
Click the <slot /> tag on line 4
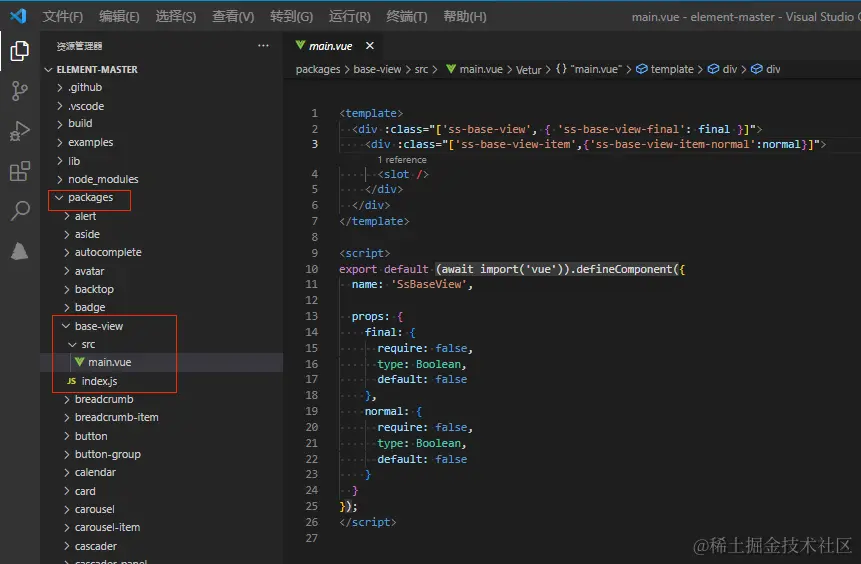(403, 174)
